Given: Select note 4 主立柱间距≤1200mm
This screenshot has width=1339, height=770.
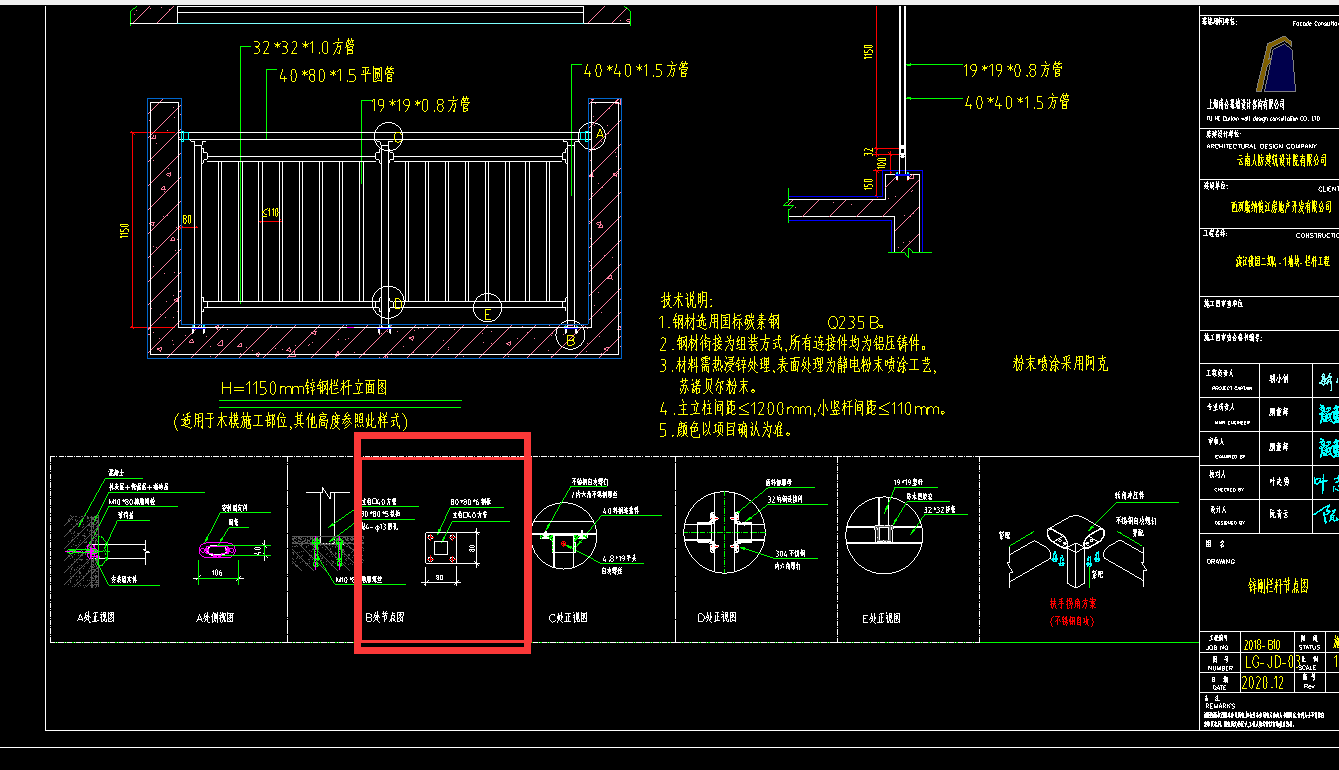Looking at the screenshot, I should pos(803,408).
